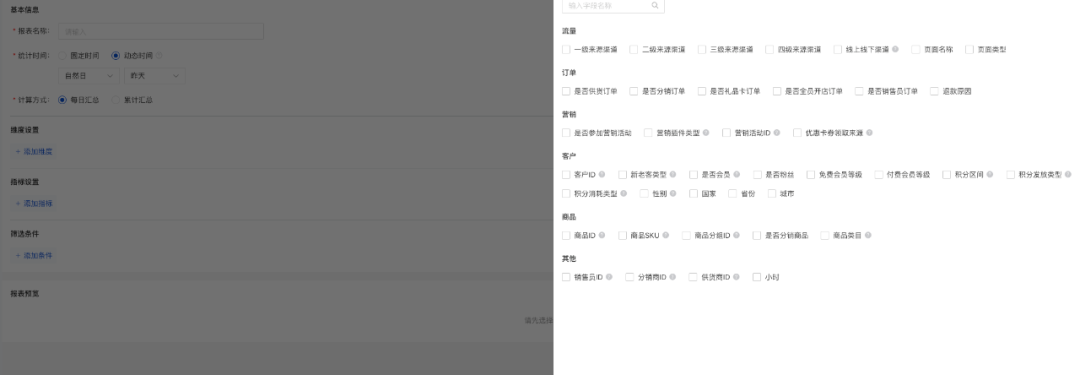Tick the 页面类型 checkbox
This screenshot has height=375, width=1080.
point(969,50)
